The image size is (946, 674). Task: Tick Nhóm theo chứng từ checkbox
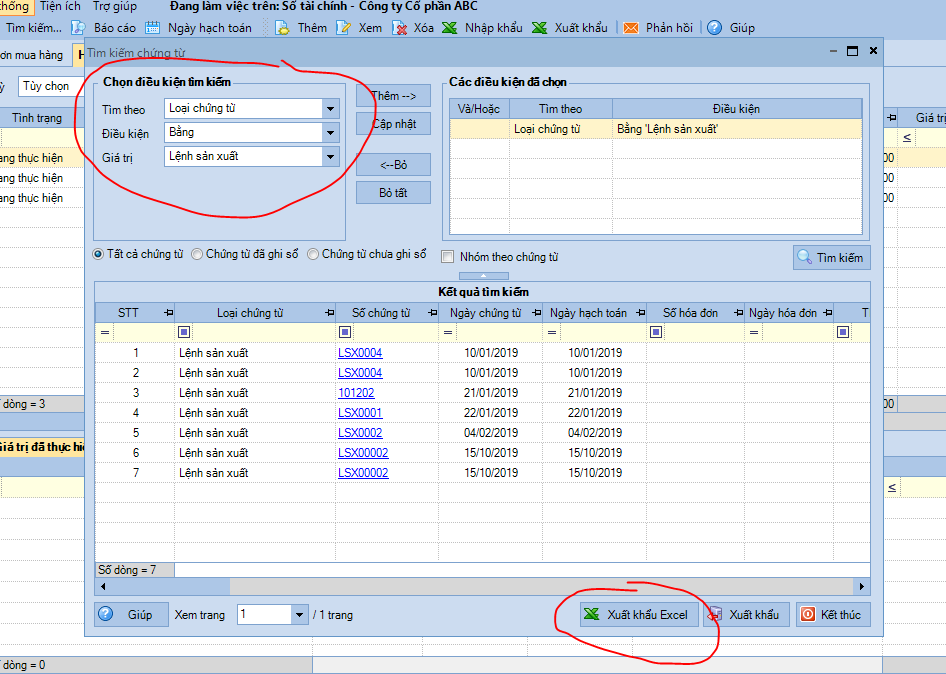[448, 257]
